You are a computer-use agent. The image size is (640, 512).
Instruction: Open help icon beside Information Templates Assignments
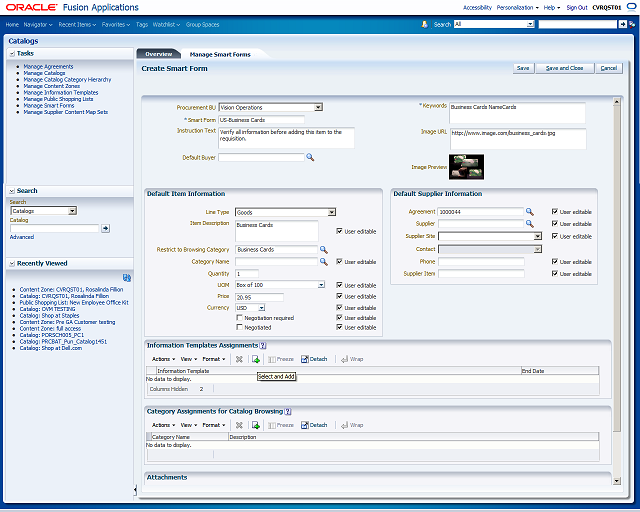(x=263, y=345)
